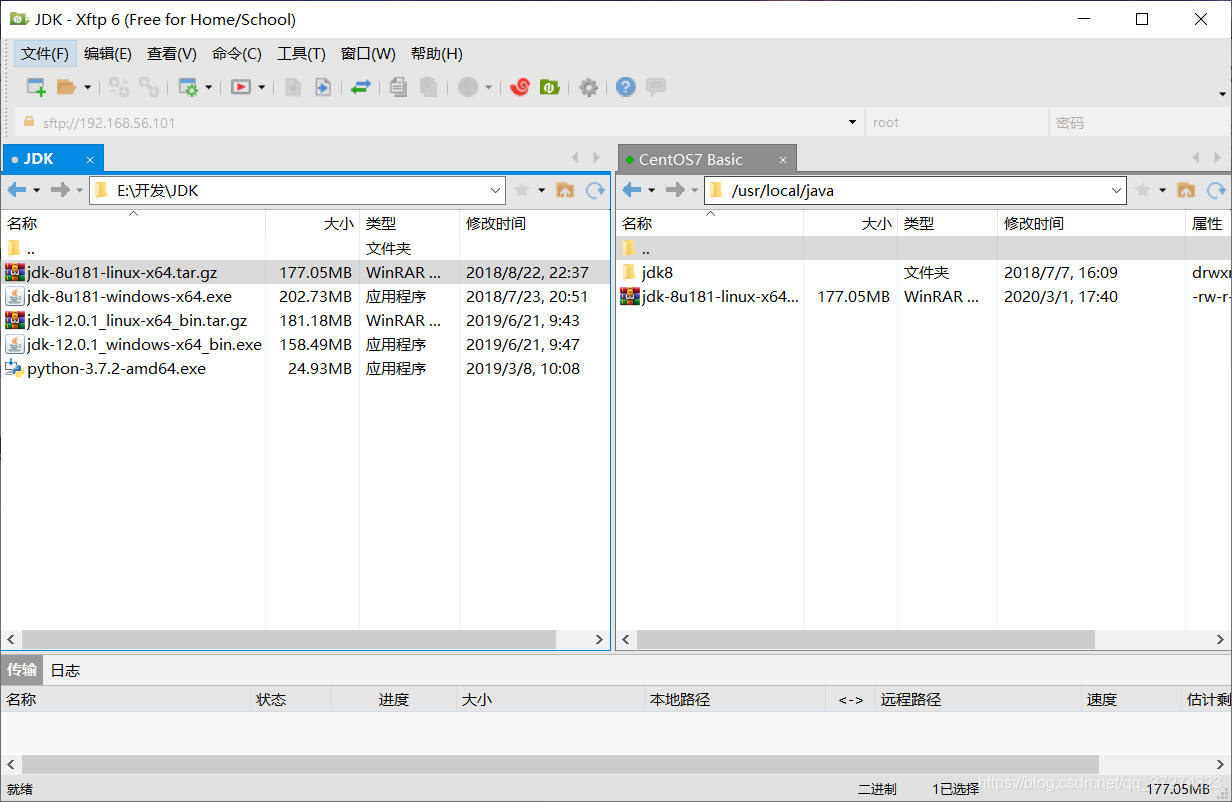Expand the remote path /usr/local/java dropdown

click(1117, 190)
